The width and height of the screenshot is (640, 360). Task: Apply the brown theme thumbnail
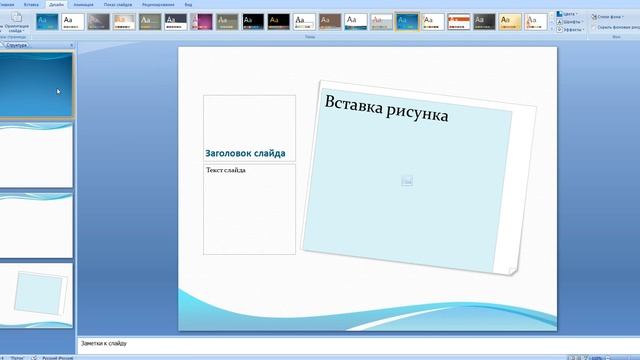coord(330,22)
